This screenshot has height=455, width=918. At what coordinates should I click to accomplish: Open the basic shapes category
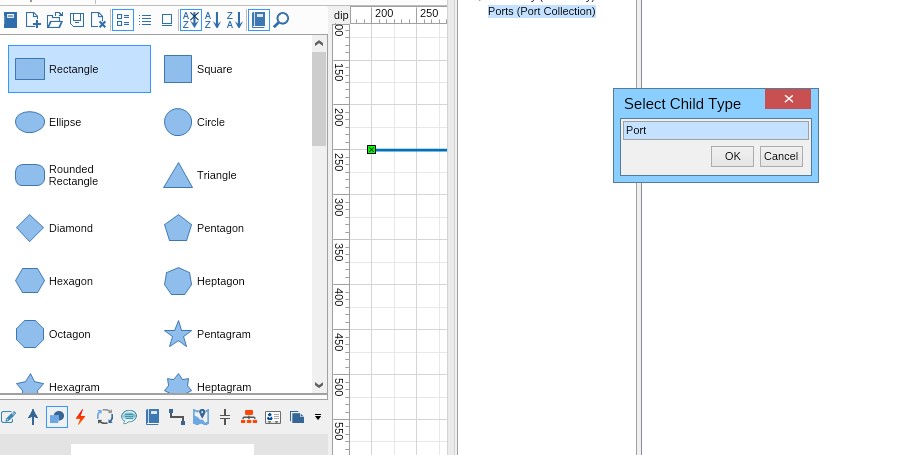(57, 417)
